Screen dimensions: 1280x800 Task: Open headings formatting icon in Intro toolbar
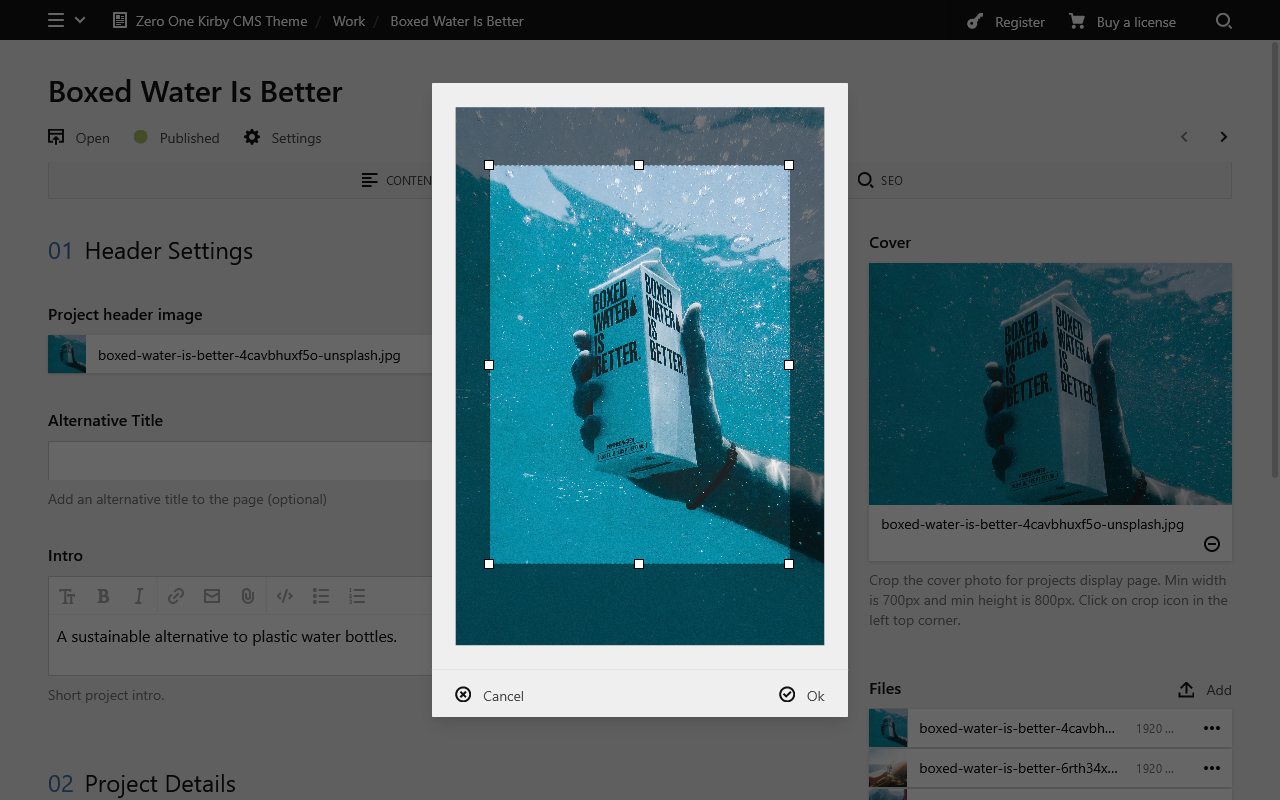(x=67, y=596)
